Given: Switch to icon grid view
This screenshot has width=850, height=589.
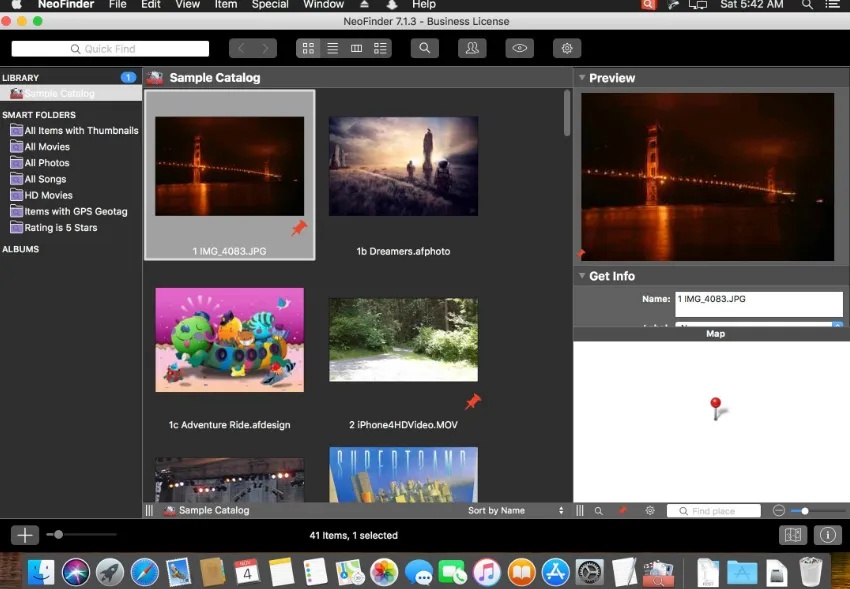Looking at the screenshot, I should (308, 48).
